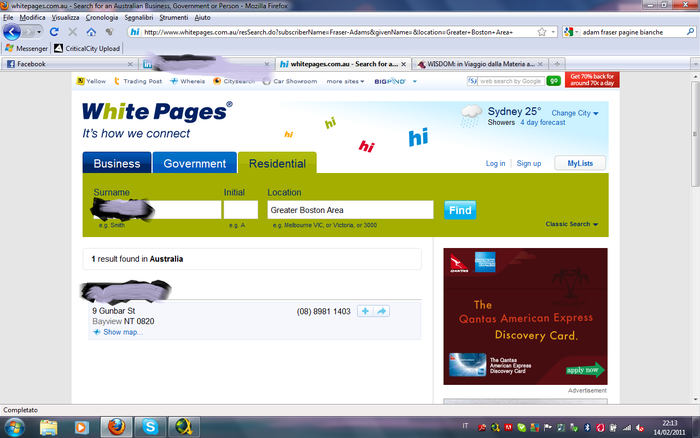Open the history dropdown next to forward button

(x=39, y=32)
